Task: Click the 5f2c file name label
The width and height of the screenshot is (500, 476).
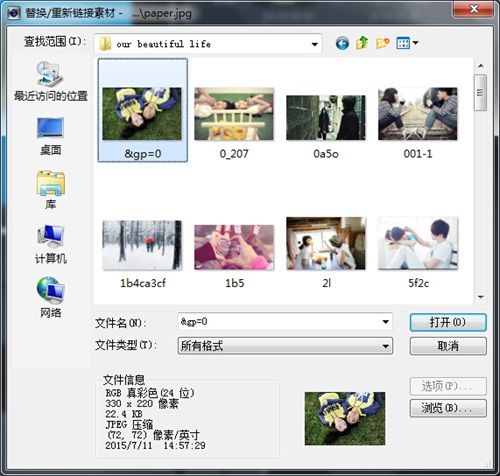Action: [x=418, y=283]
